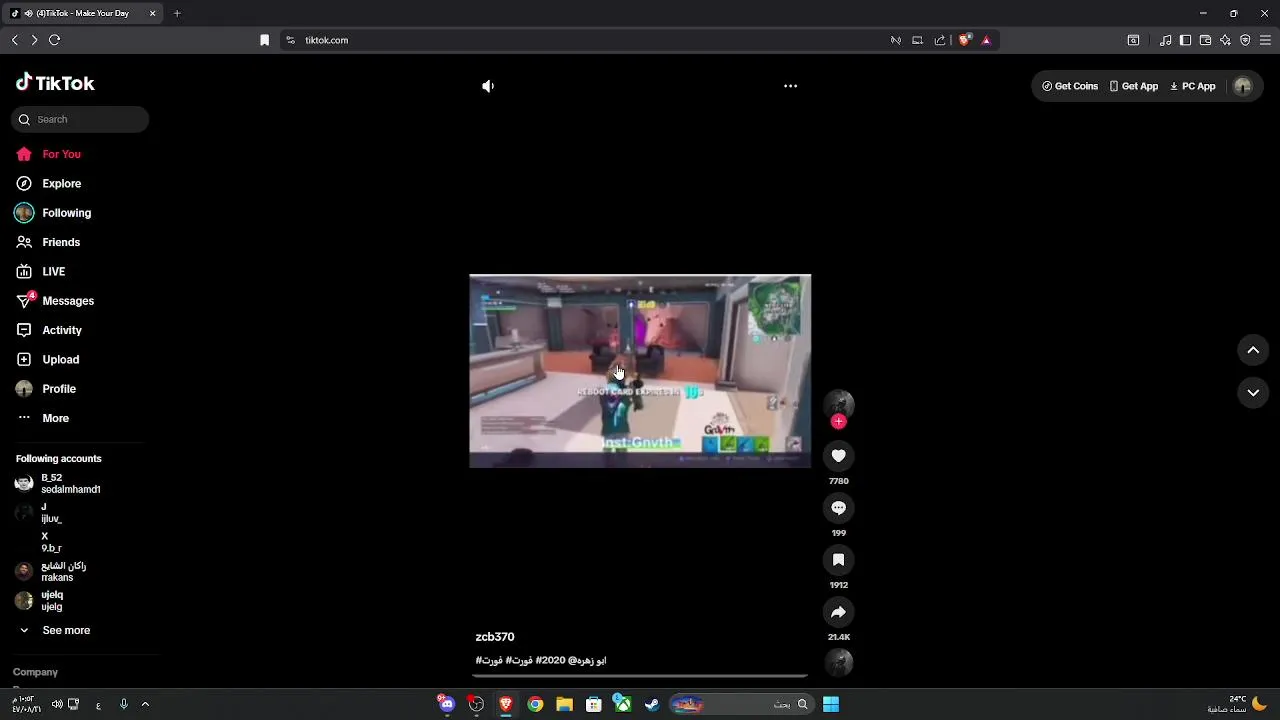Click the share page icon in address bar
This screenshot has width=1280, height=720.
[940, 40]
